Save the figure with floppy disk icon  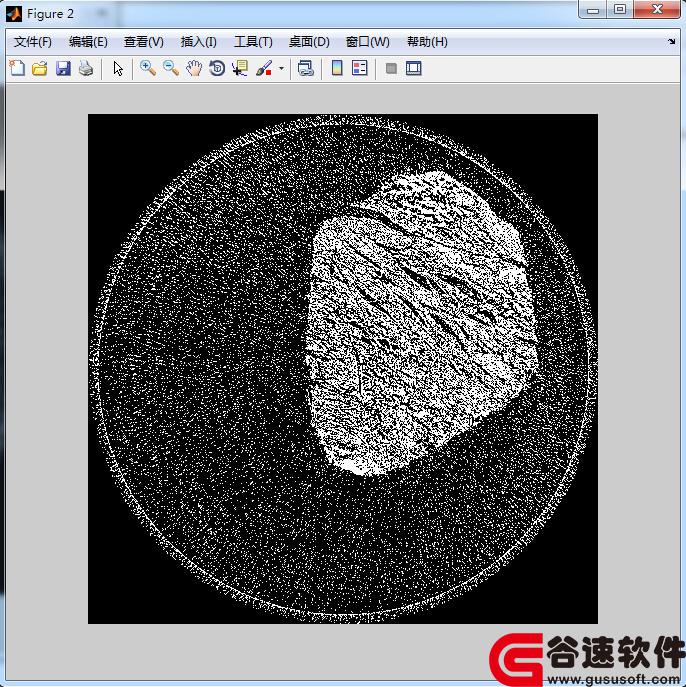[x=63, y=68]
